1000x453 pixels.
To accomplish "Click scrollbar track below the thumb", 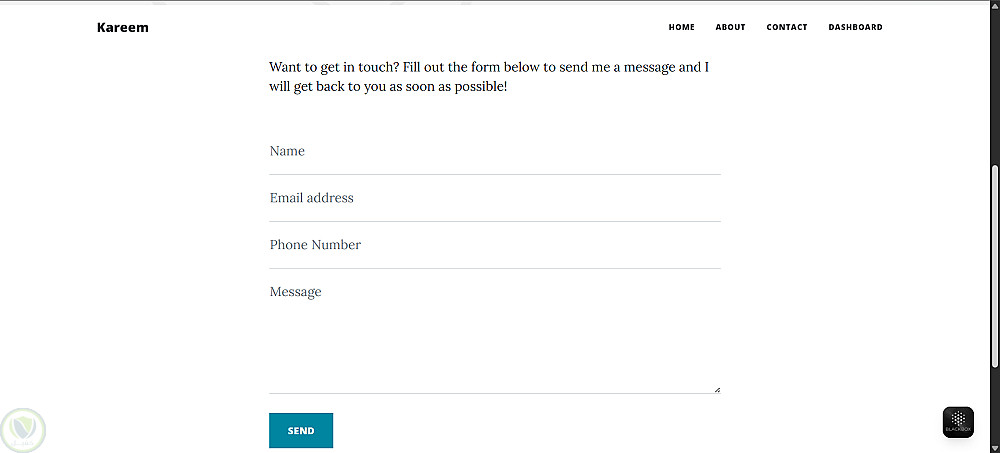I will click(994, 410).
